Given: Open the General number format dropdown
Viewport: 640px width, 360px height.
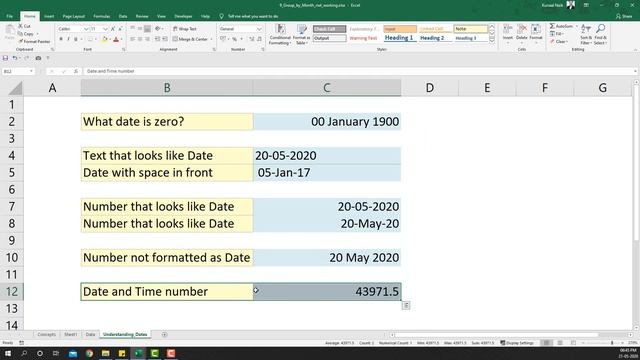Looking at the screenshot, I should coord(260,29).
